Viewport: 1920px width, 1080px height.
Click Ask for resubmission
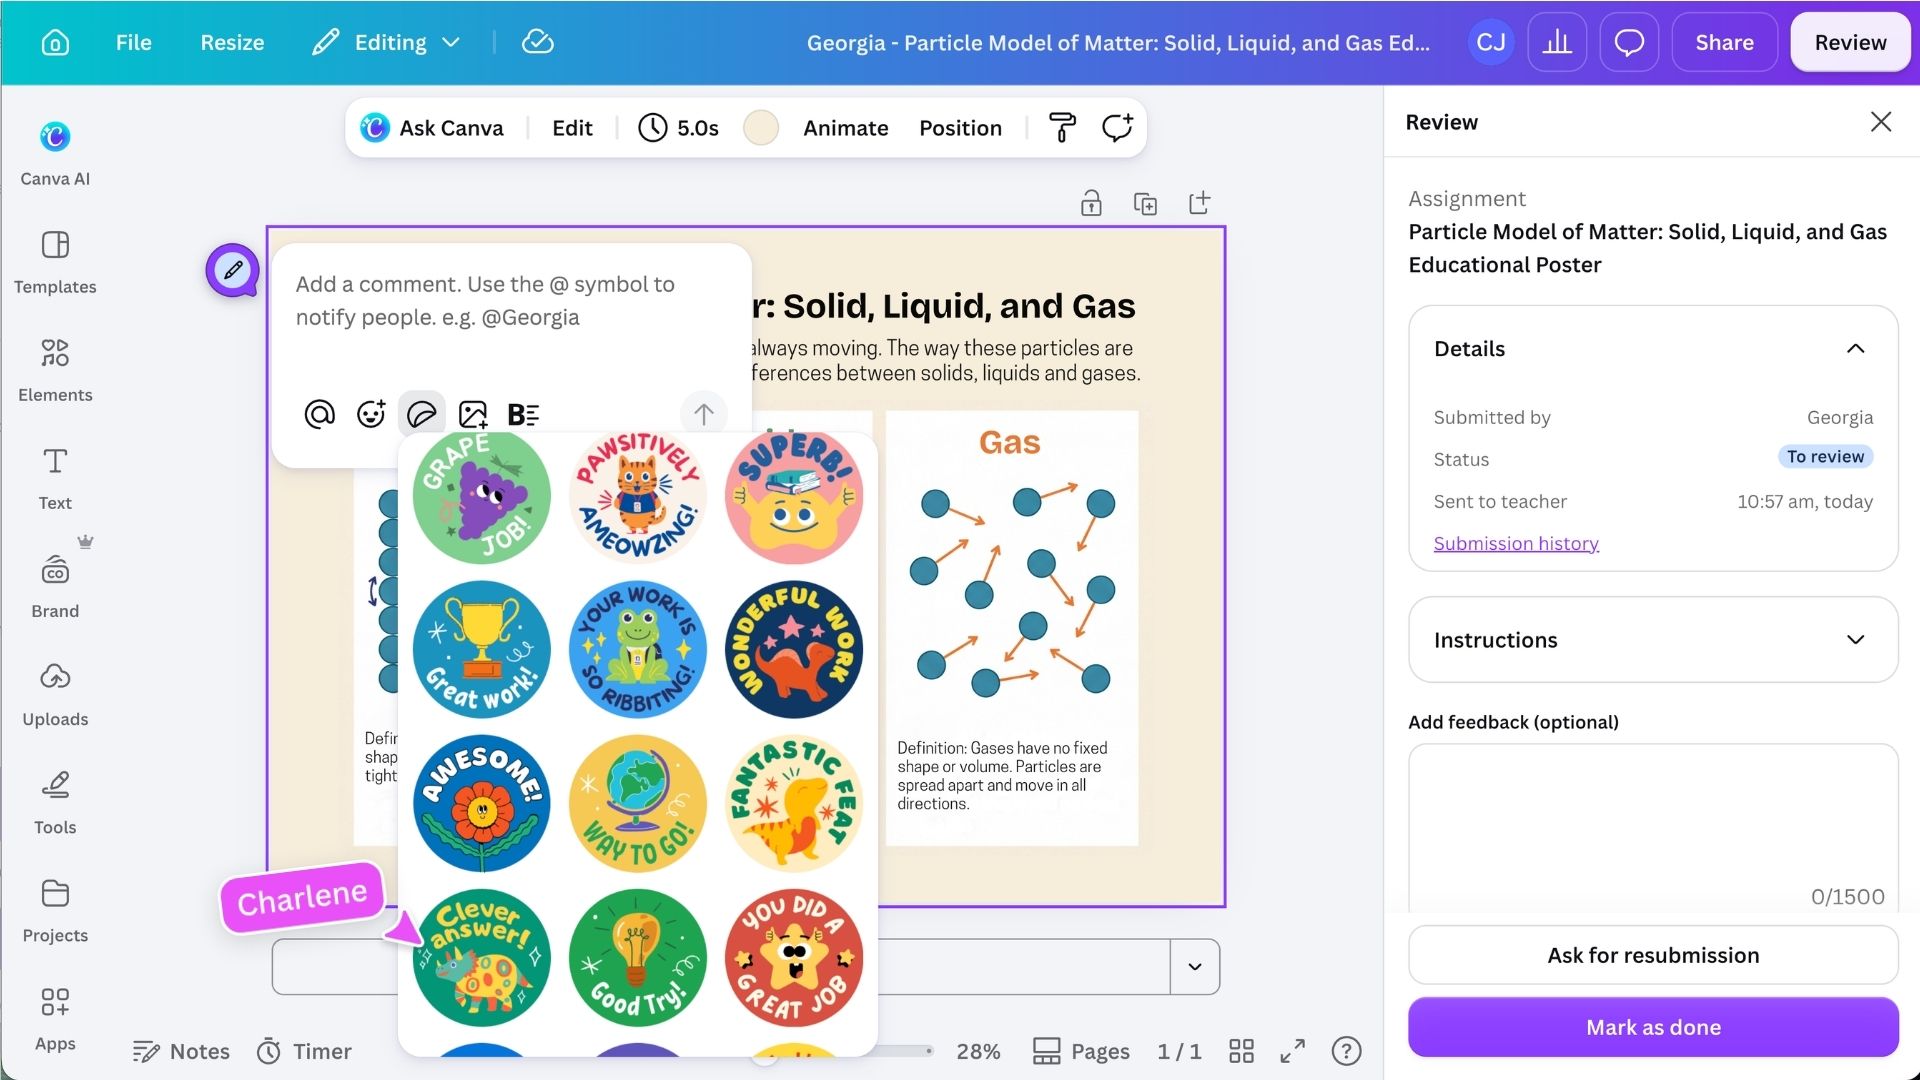click(1653, 955)
